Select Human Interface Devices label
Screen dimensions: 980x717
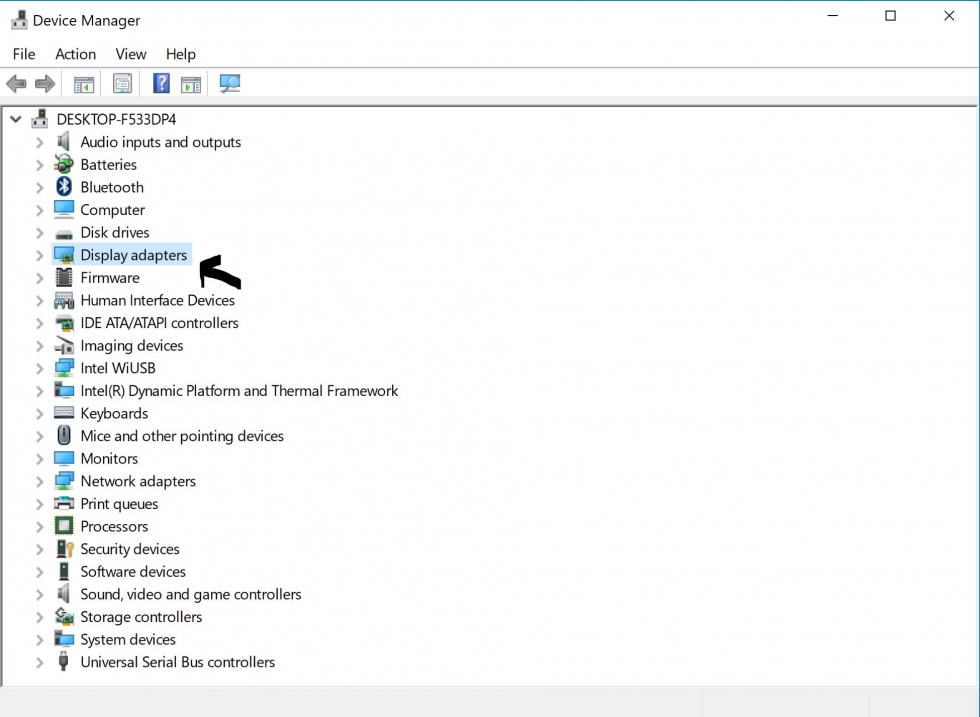click(x=158, y=300)
